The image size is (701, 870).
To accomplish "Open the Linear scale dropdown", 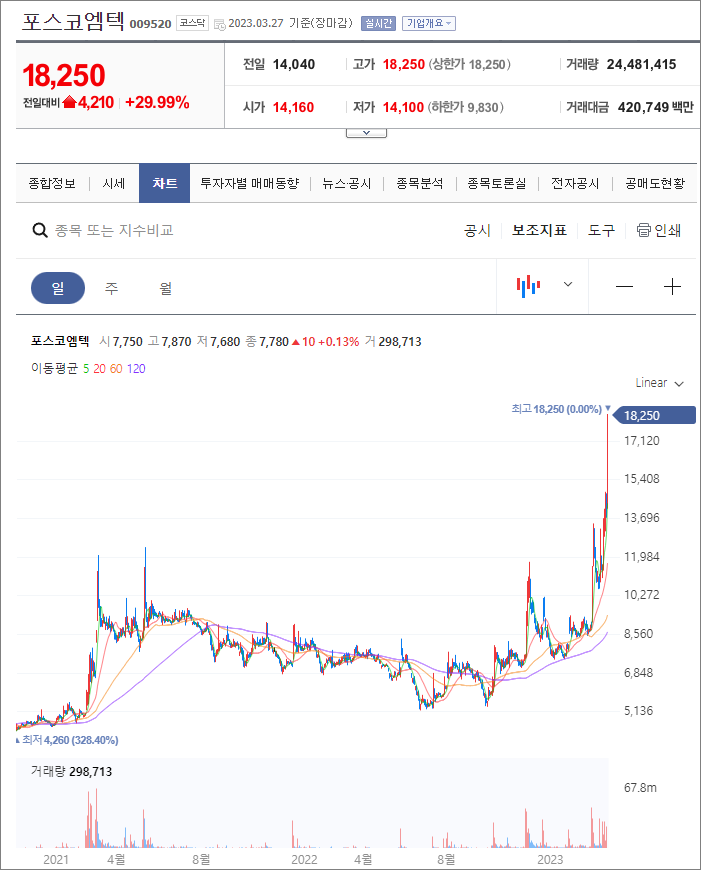I will (x=659, y=383).
